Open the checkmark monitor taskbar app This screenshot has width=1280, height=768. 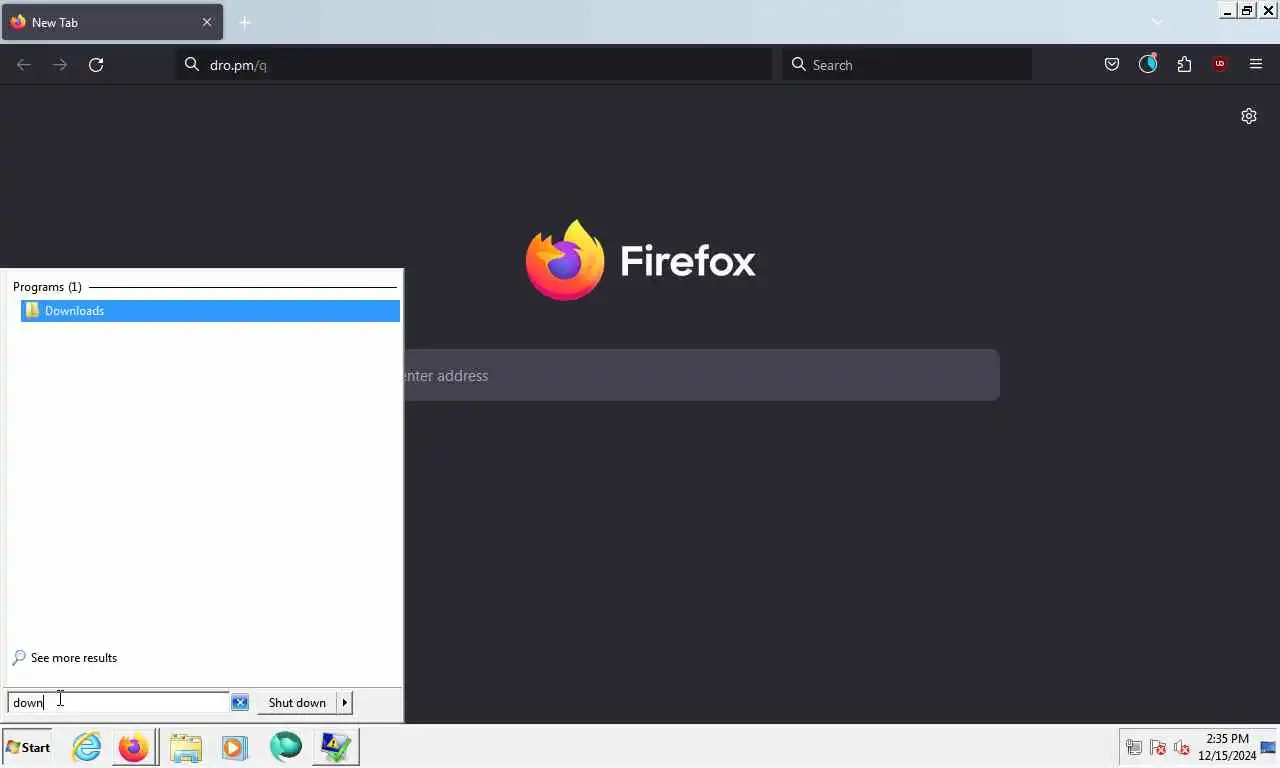point(335,747)
